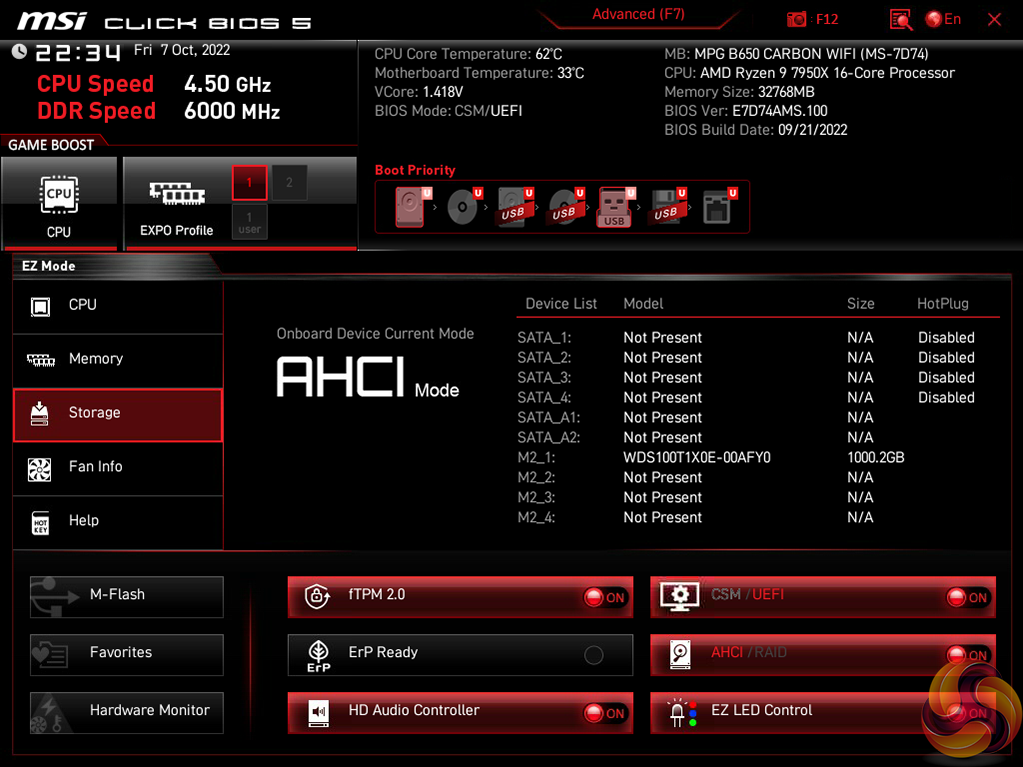Open the CPU tab in EZ Mode

point(118,305)
